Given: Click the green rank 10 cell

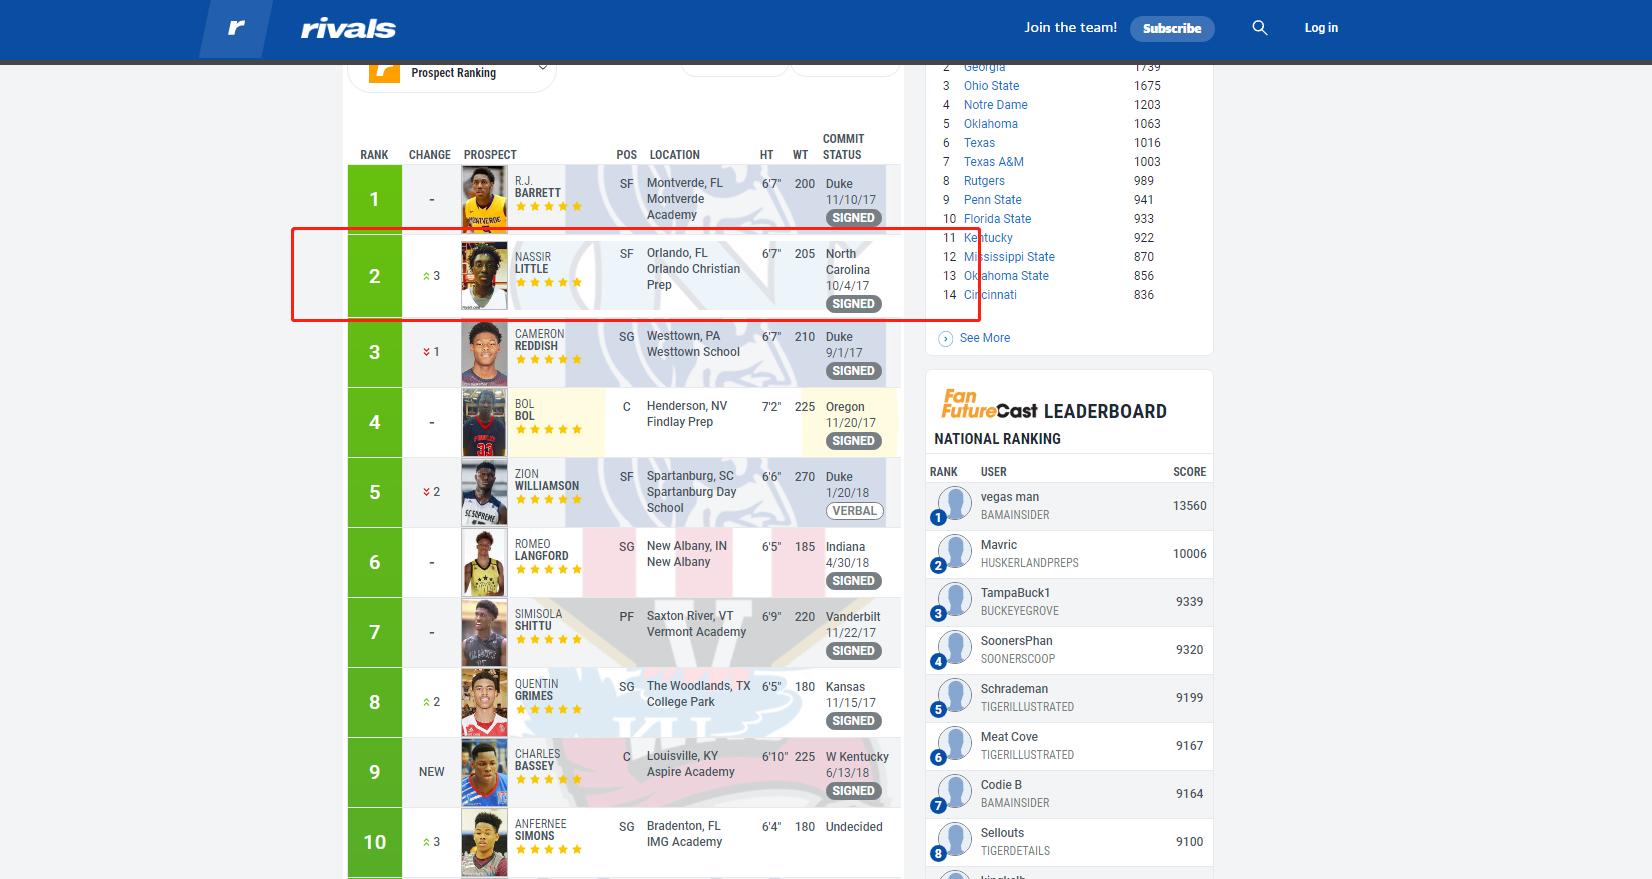Looking at the screenshot, I should [375, 842].
